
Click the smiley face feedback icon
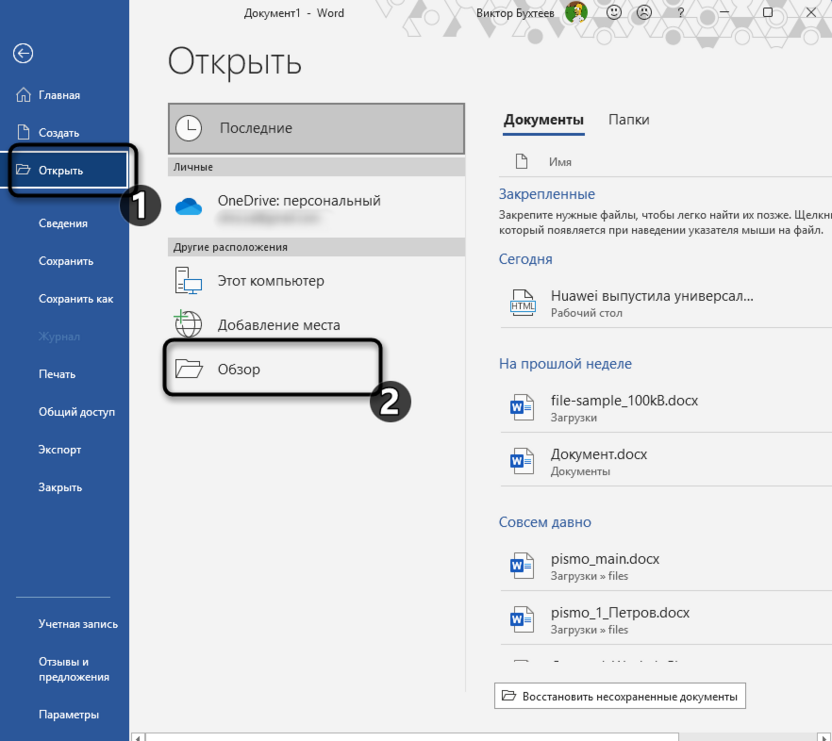[614, 12]
